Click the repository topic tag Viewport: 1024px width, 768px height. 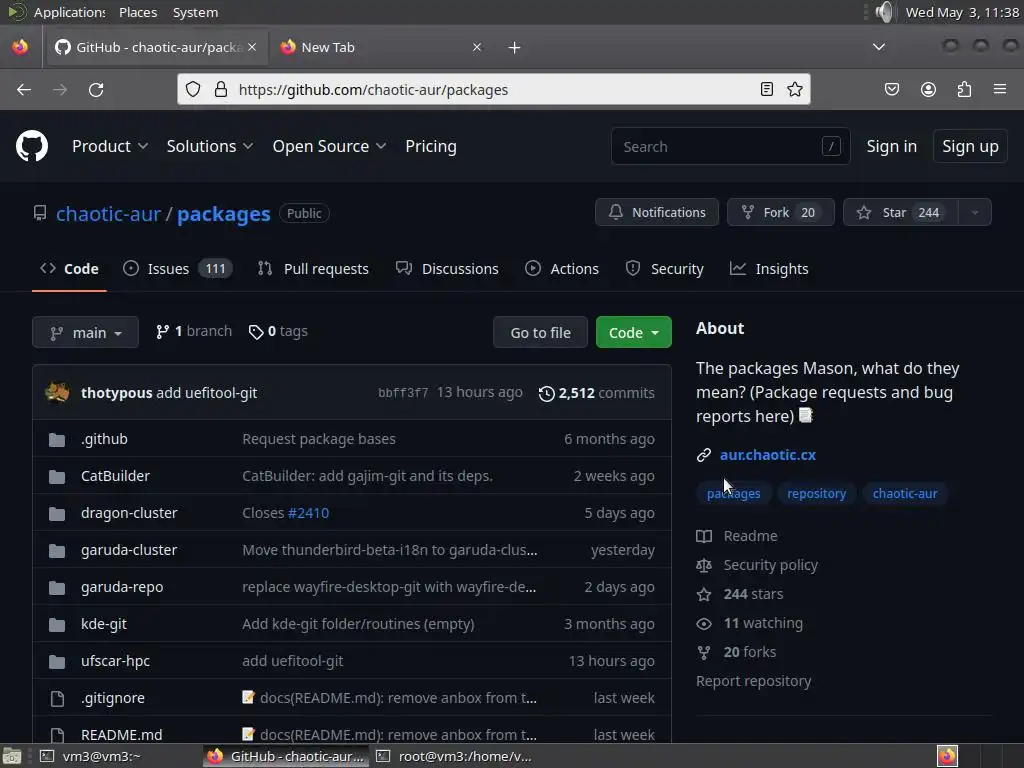816,494
